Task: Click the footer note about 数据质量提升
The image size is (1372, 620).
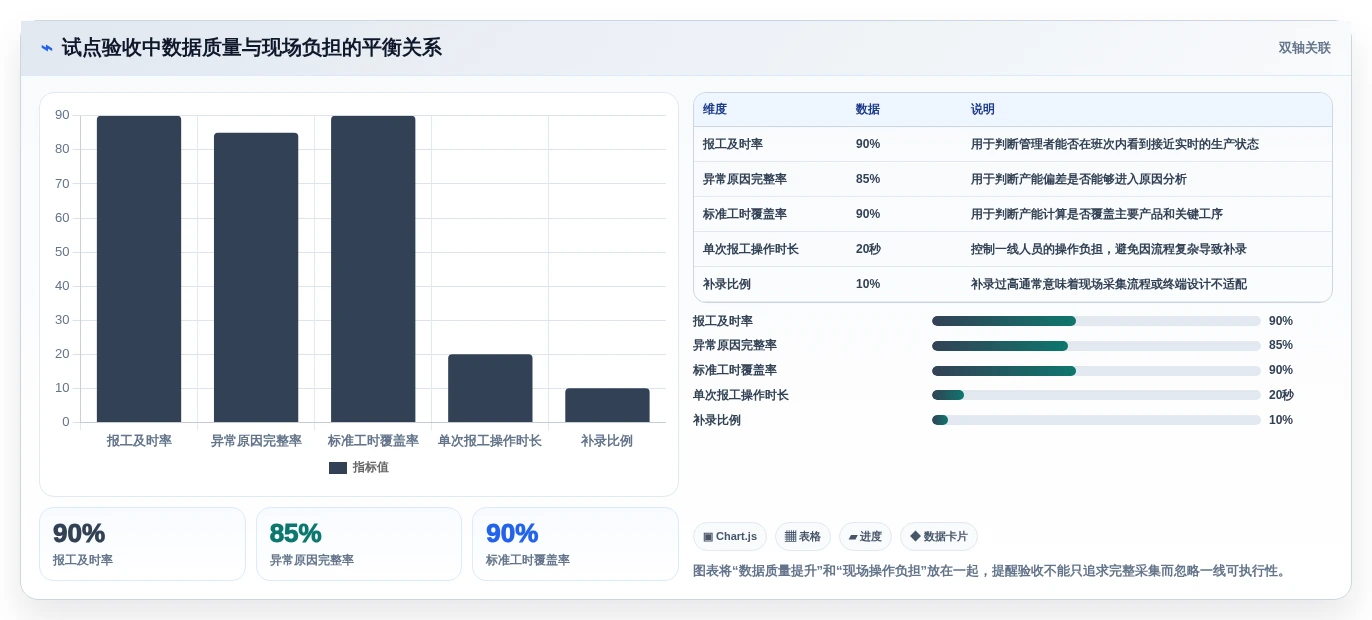Action: click(x=992, y=571)
